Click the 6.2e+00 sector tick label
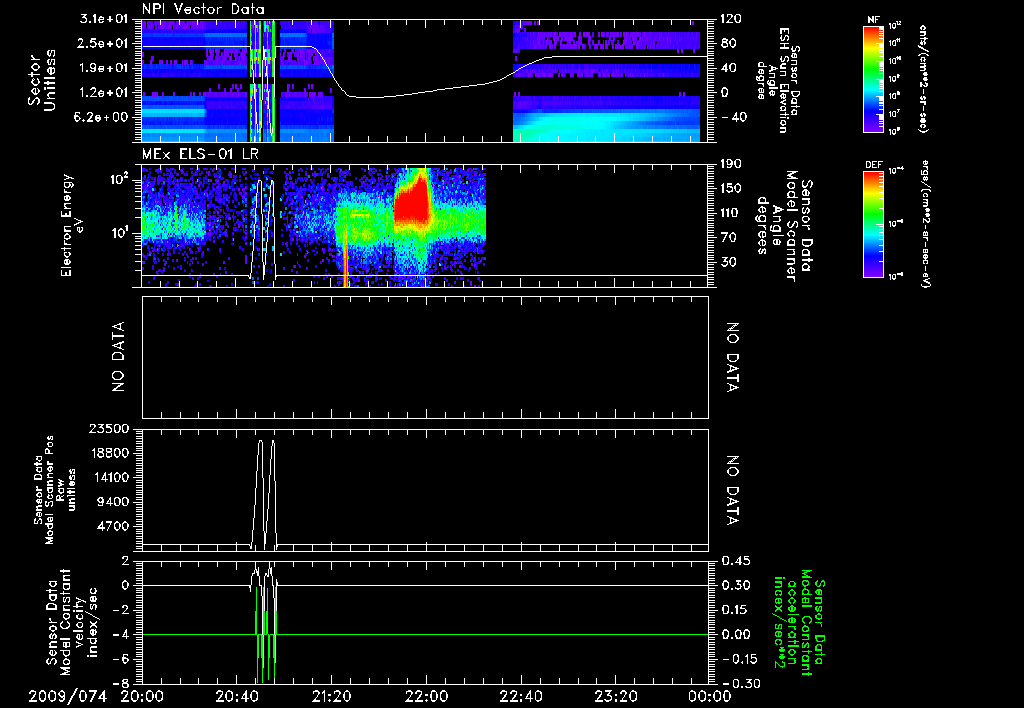Image resolution: width=1024 pixels, height=708 pixels. click(99, 117)
